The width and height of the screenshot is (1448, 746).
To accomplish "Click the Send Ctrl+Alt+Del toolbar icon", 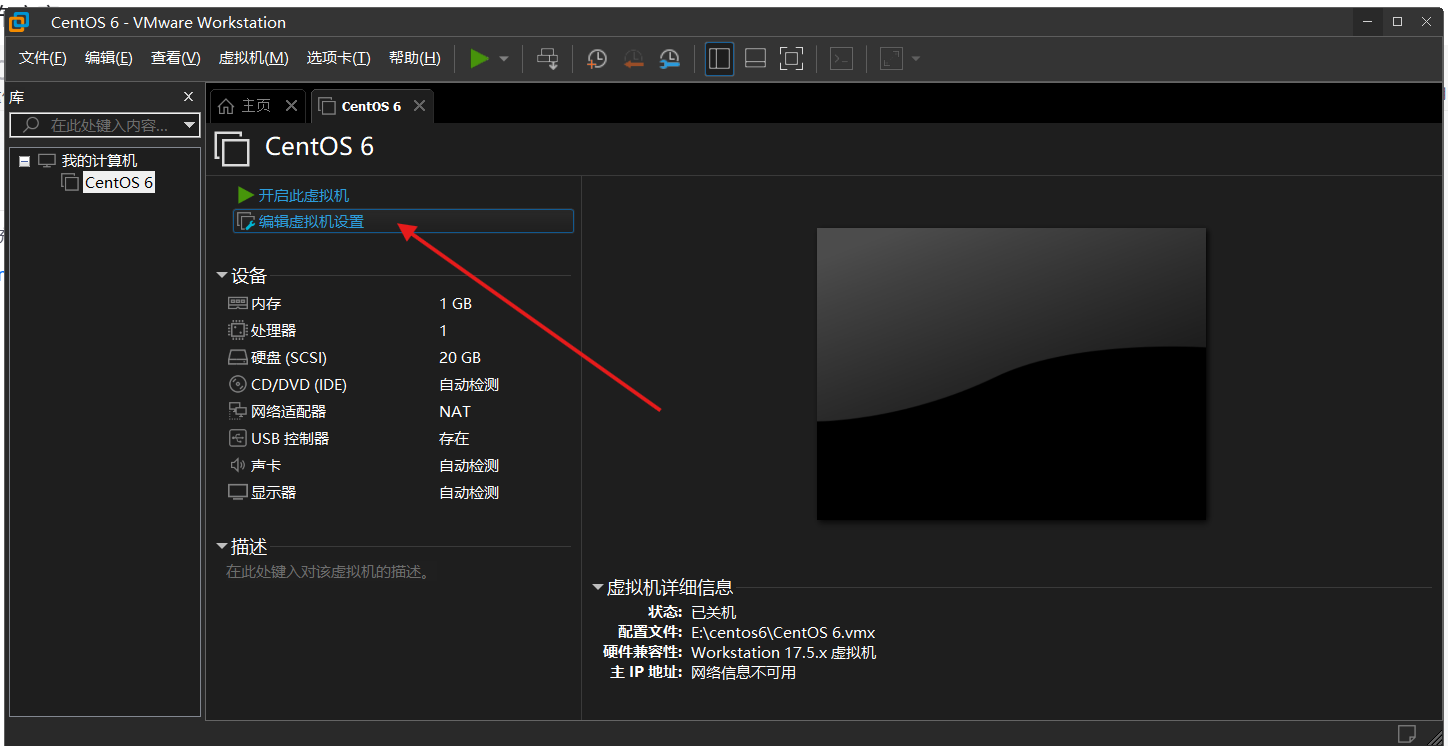I will (547, 59).
